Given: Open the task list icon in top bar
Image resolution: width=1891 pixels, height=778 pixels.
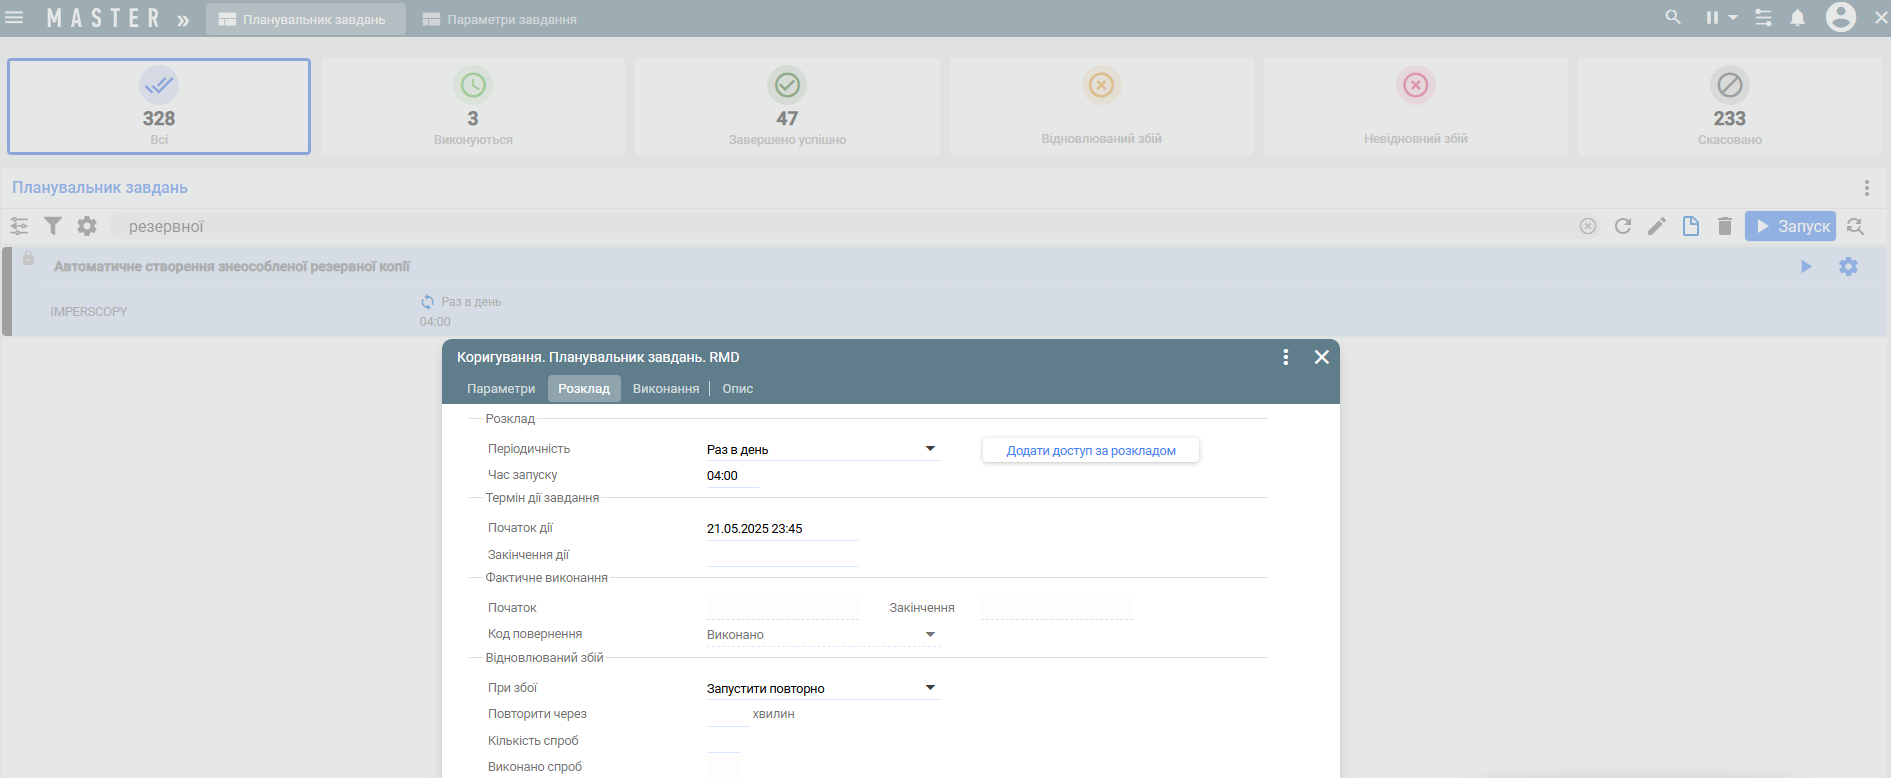Looking at the screenshot, I should 1764,18.
